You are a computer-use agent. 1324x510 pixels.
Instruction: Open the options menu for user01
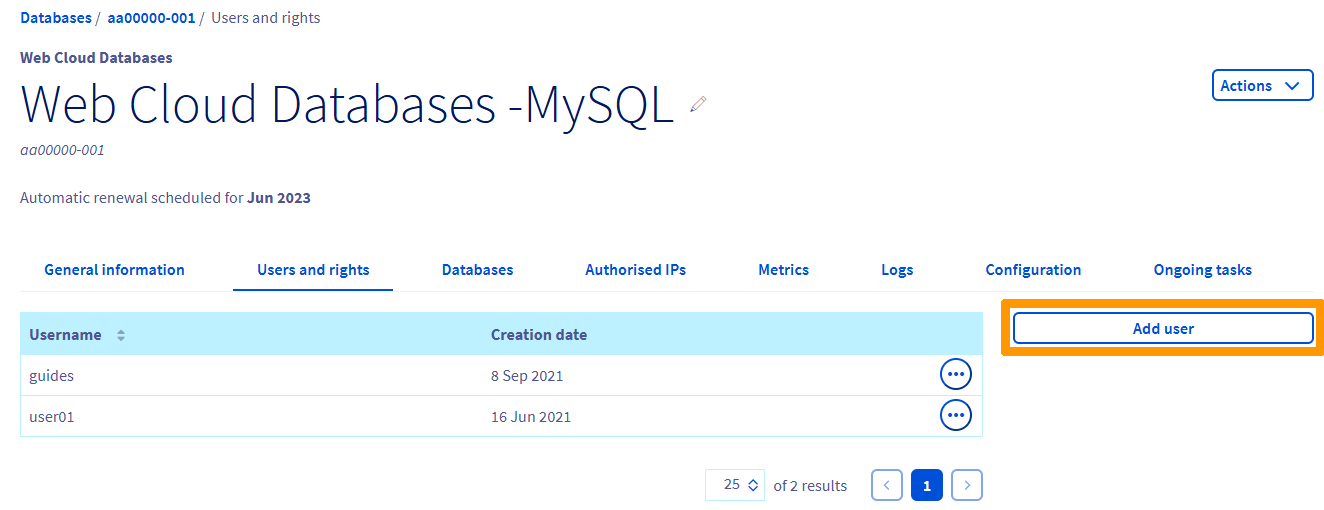click(955, 415)
